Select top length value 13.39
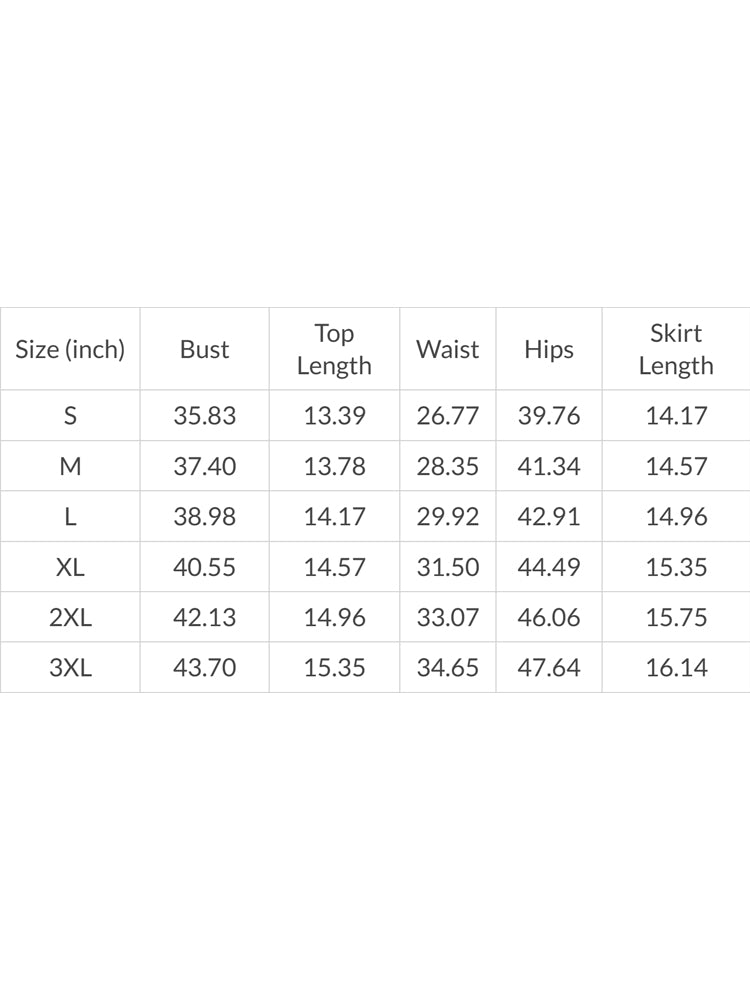Screen dimensions: 750x1000 tap(334, 416)
